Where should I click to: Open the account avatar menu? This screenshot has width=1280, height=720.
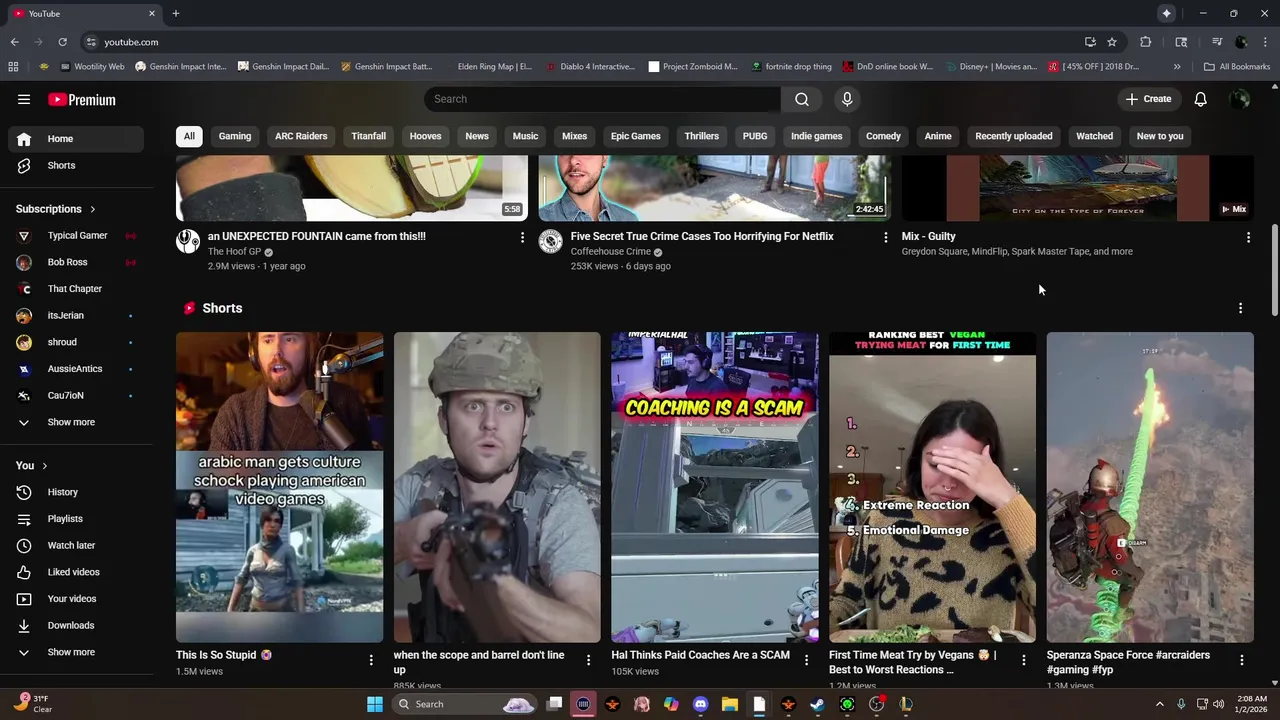coord(1240,99)
